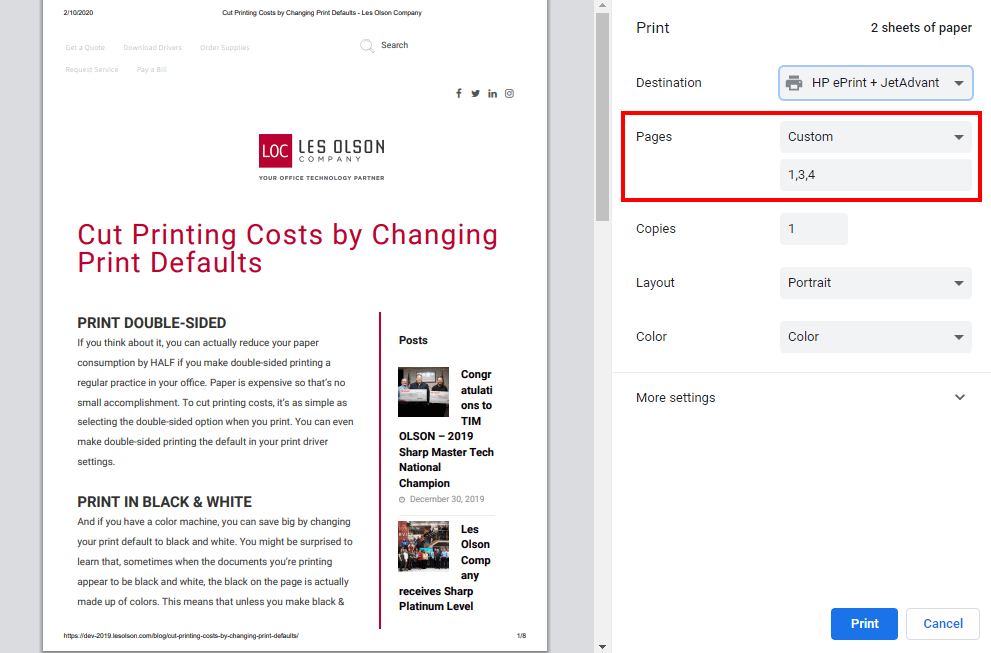Open the Color dropdown
The image size is (991, 653).
click(x=875, y=337)
